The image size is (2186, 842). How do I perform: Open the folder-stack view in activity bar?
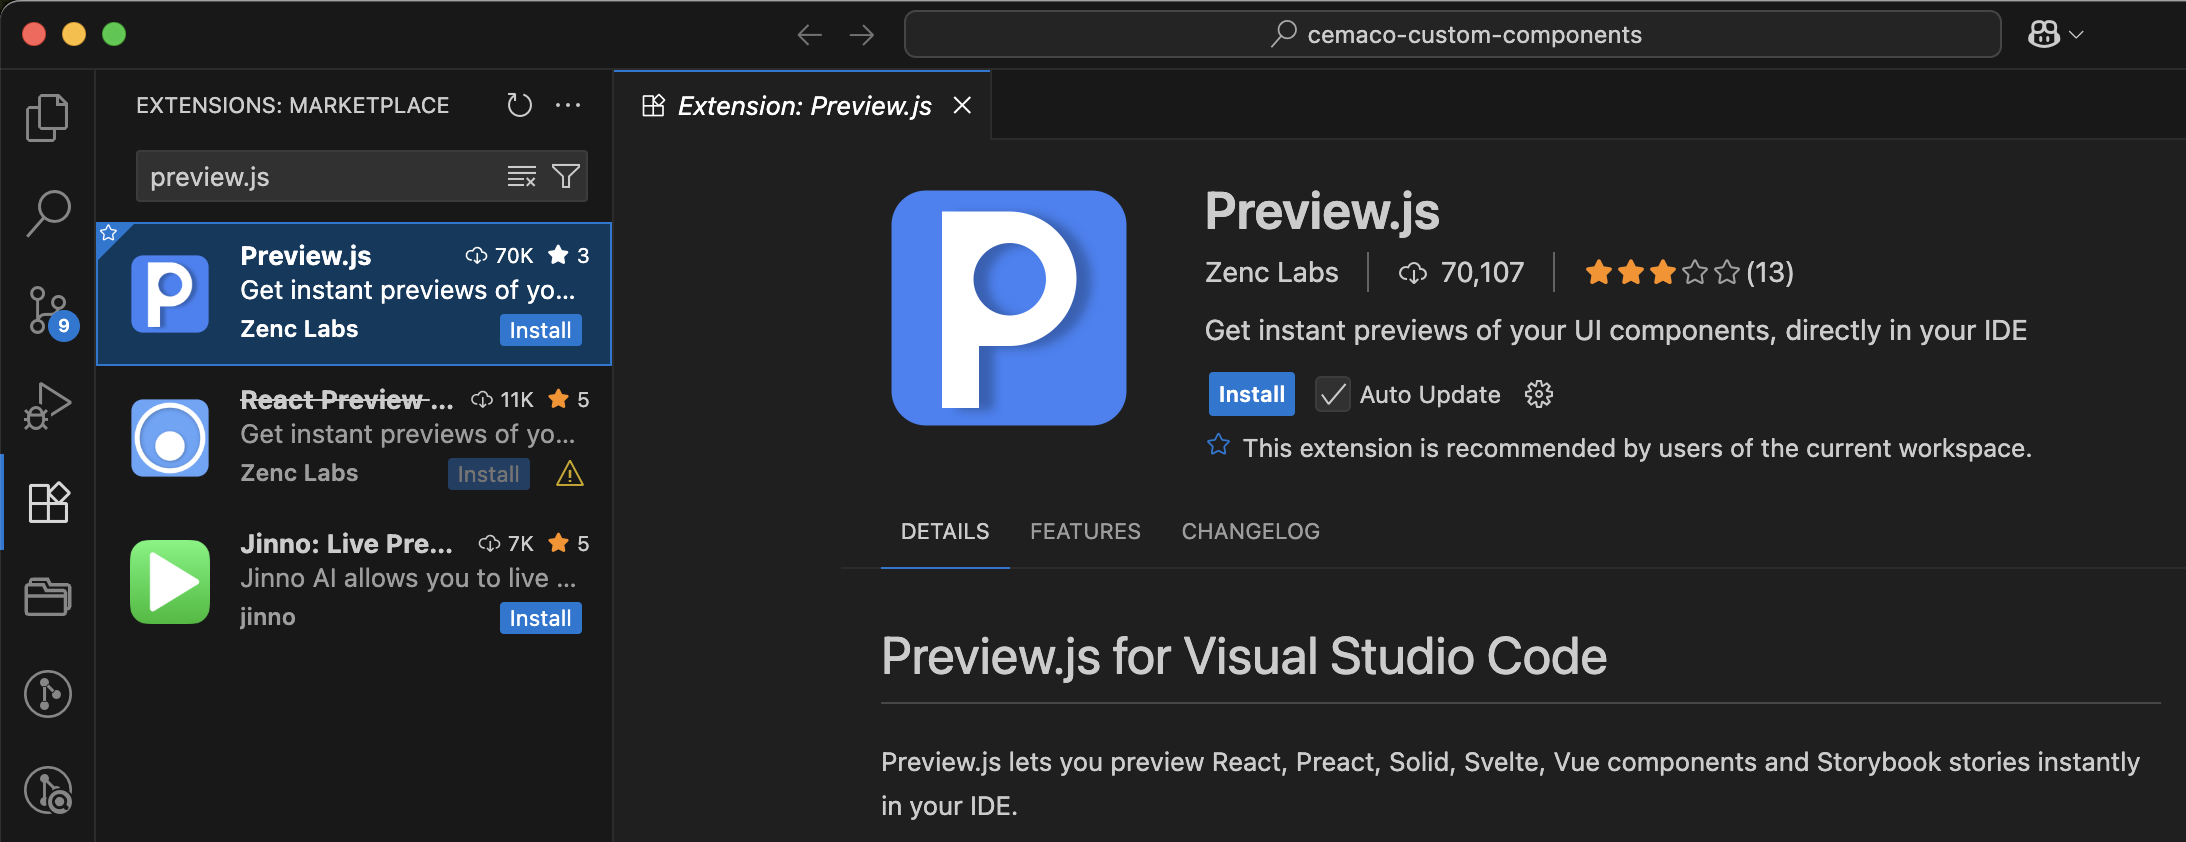pos(47,597)
